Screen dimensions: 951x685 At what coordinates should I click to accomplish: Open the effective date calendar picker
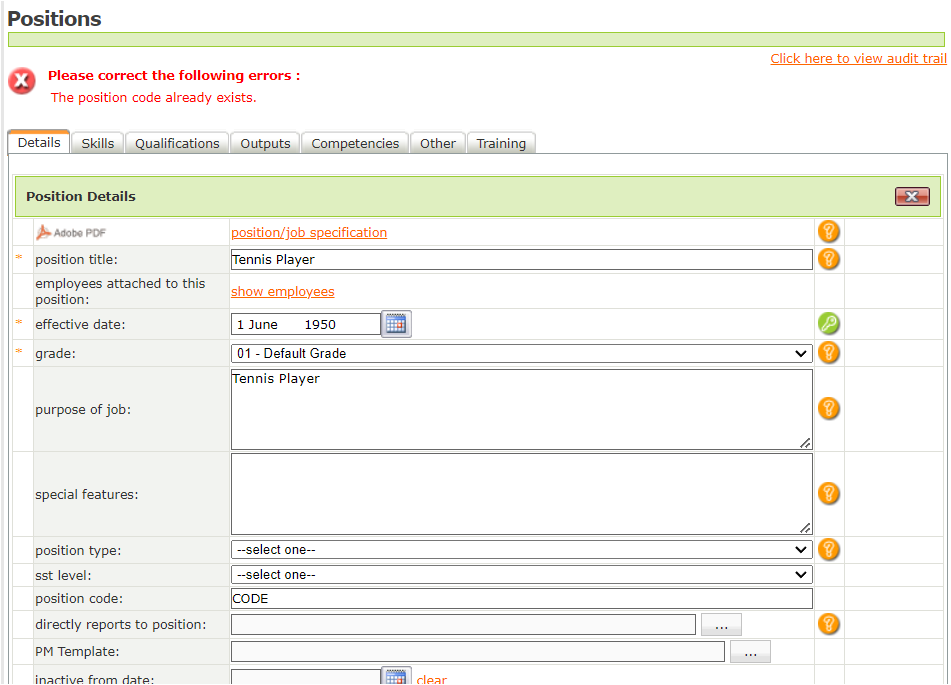click(397, 324)
